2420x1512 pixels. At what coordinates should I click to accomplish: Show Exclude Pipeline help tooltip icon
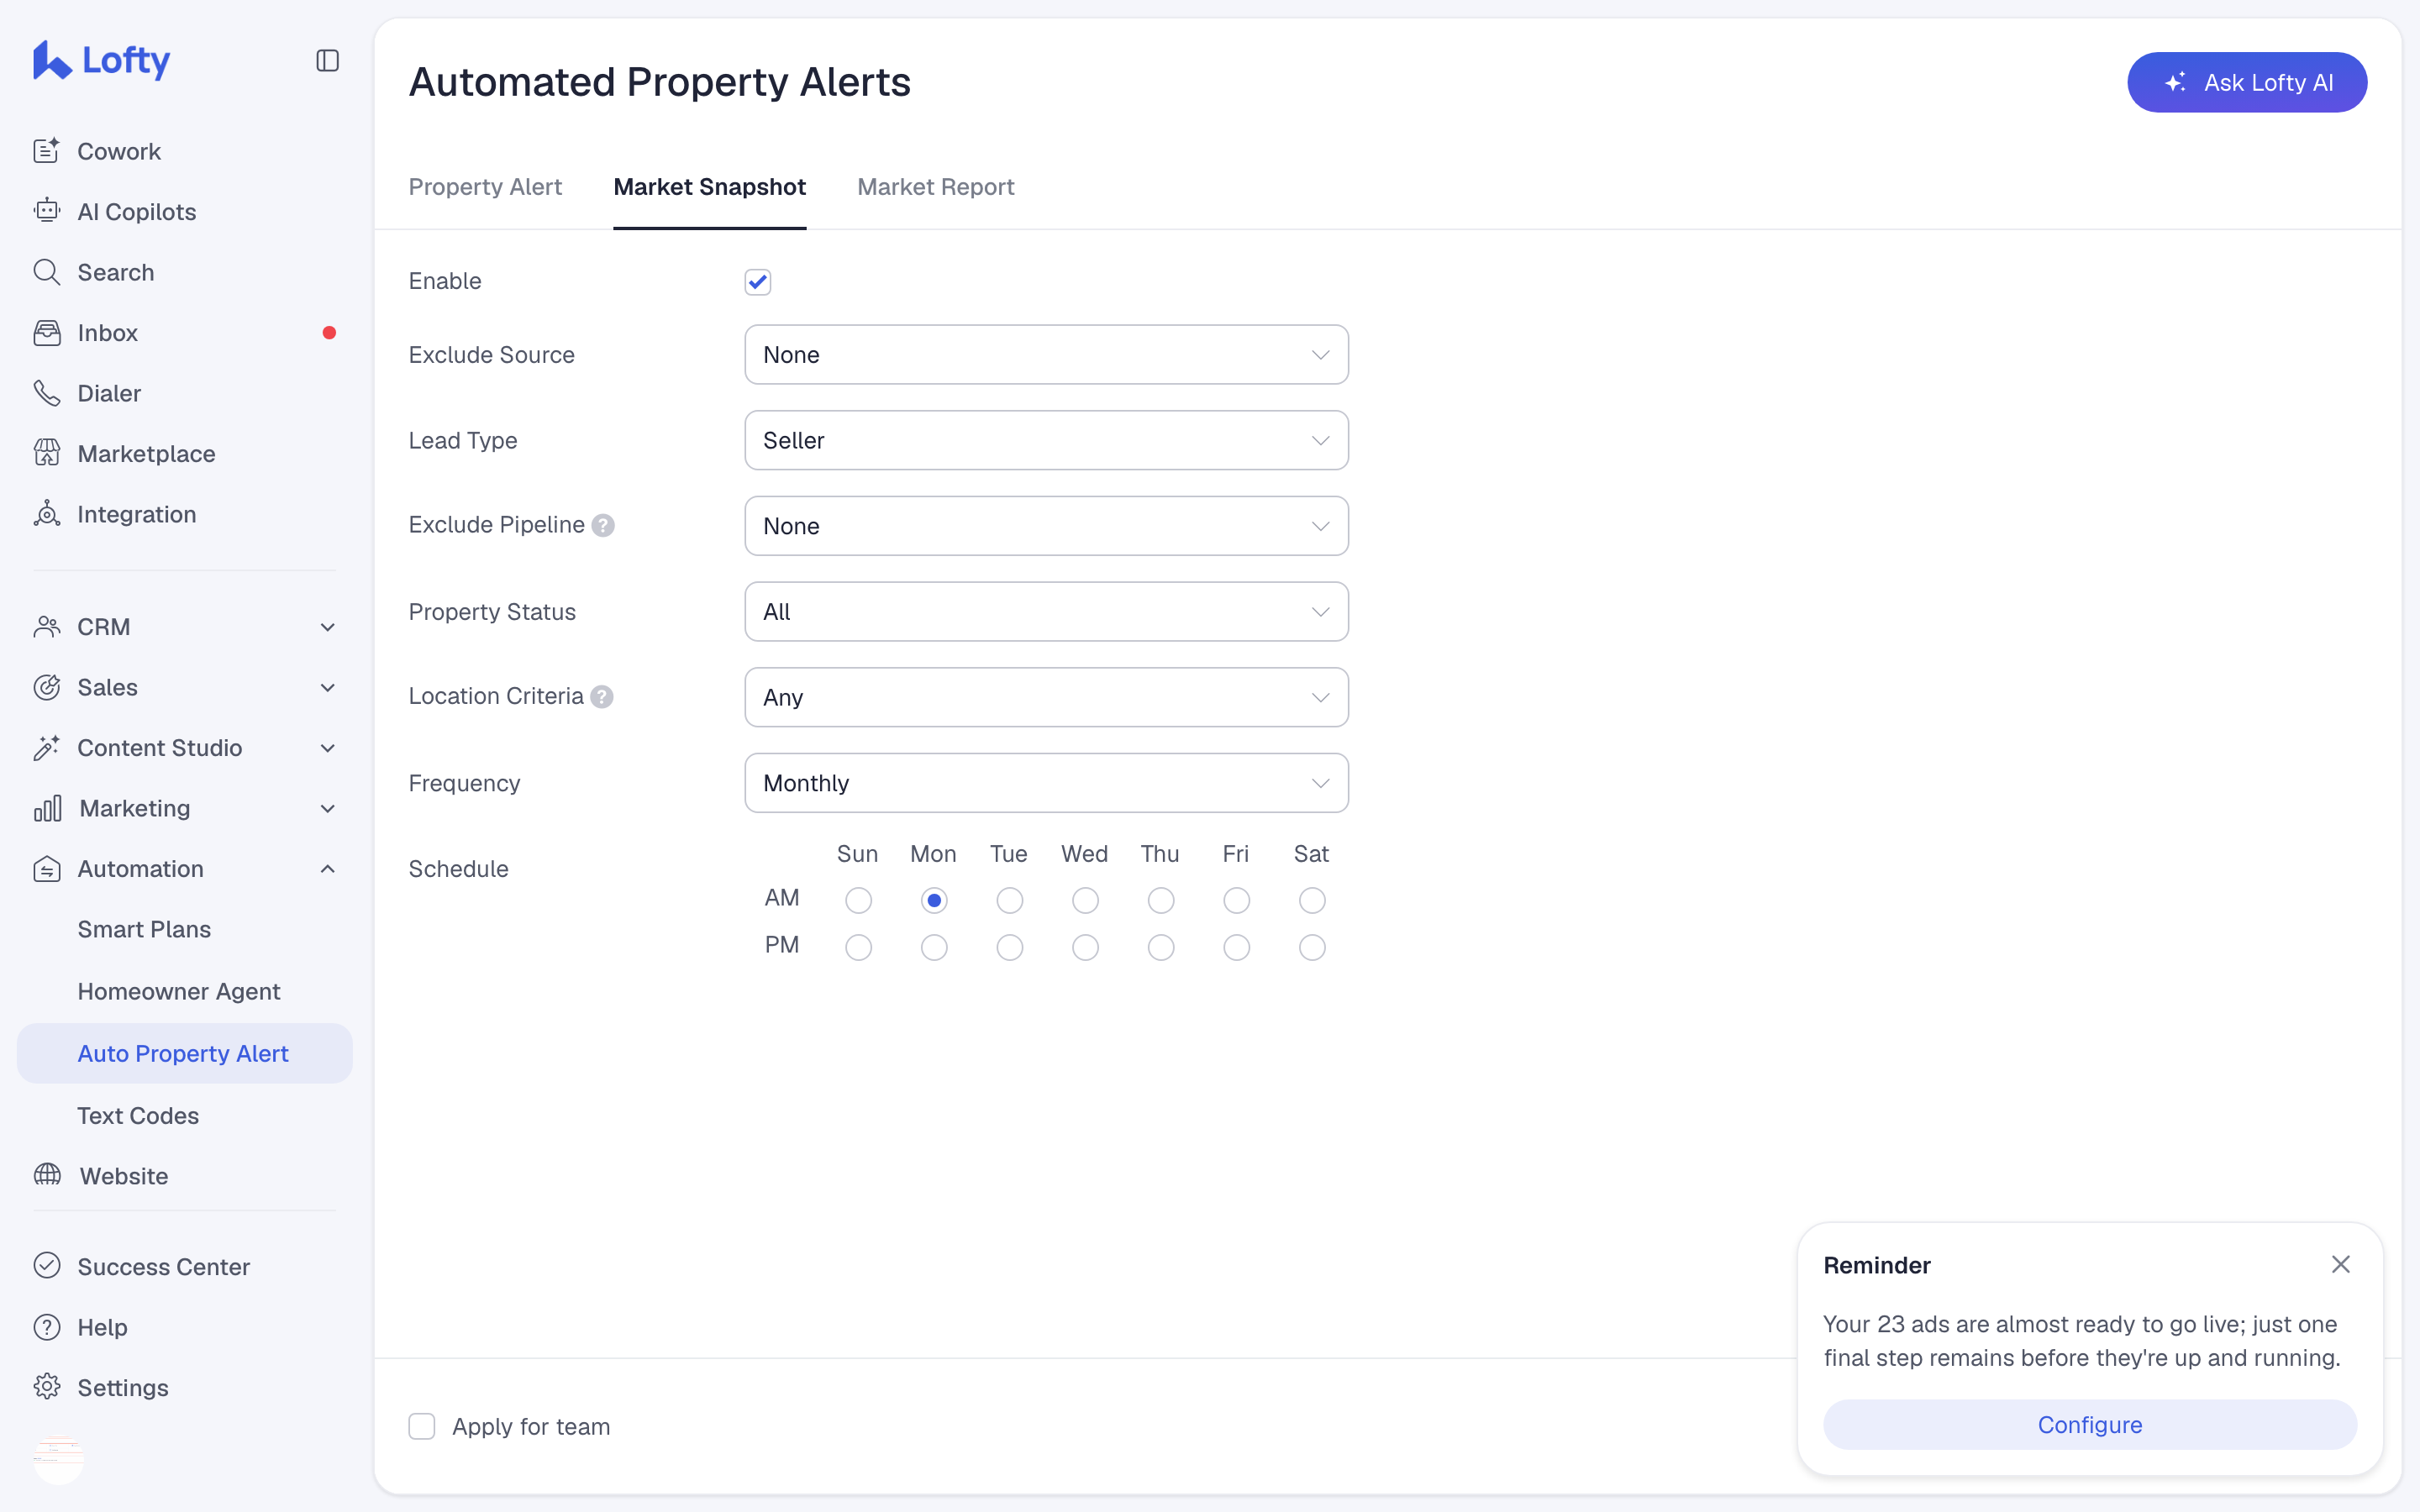[x=603, y=525]
